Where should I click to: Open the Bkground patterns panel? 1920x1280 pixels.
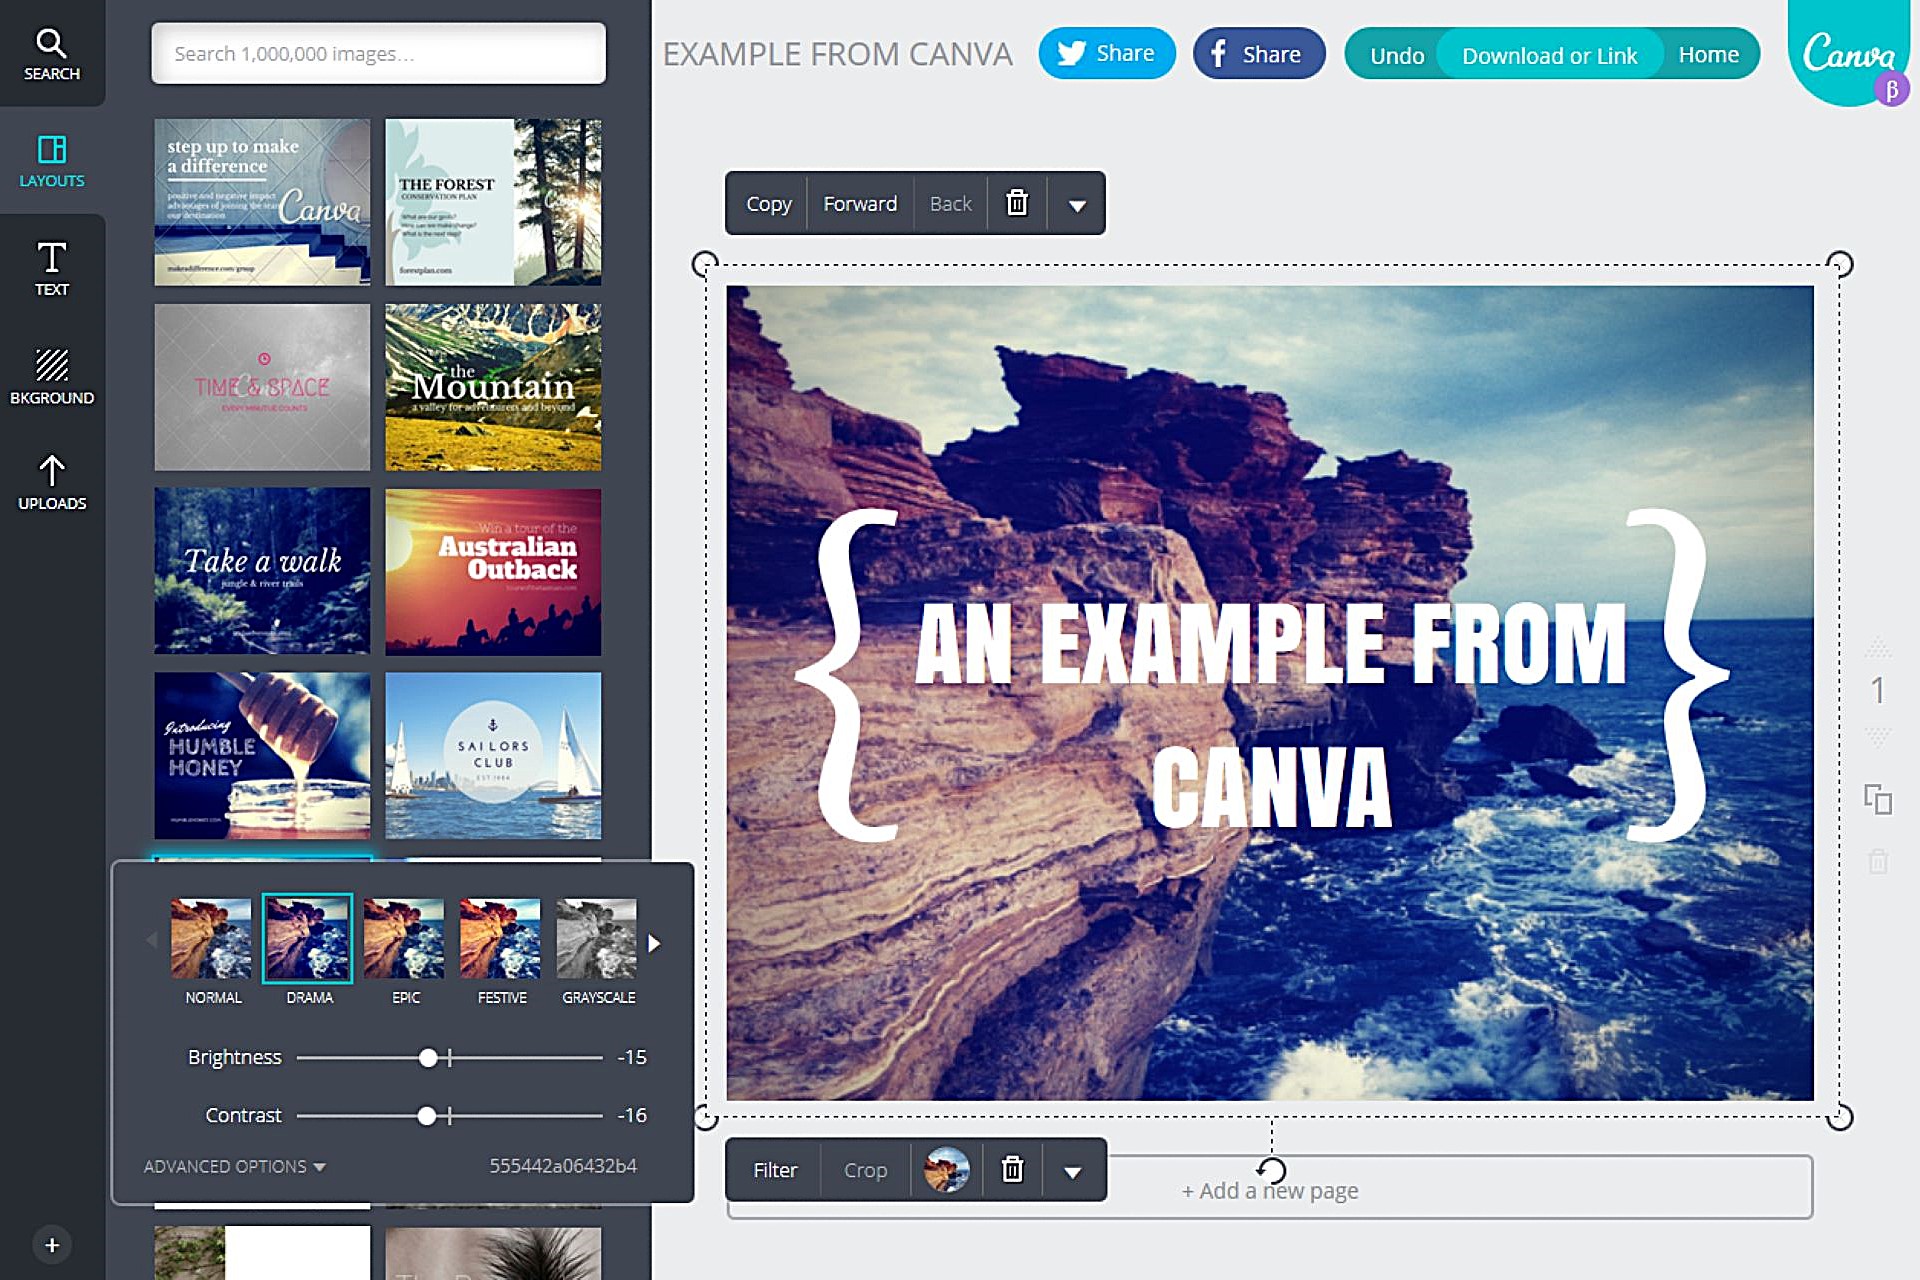[x=51, y=376]
